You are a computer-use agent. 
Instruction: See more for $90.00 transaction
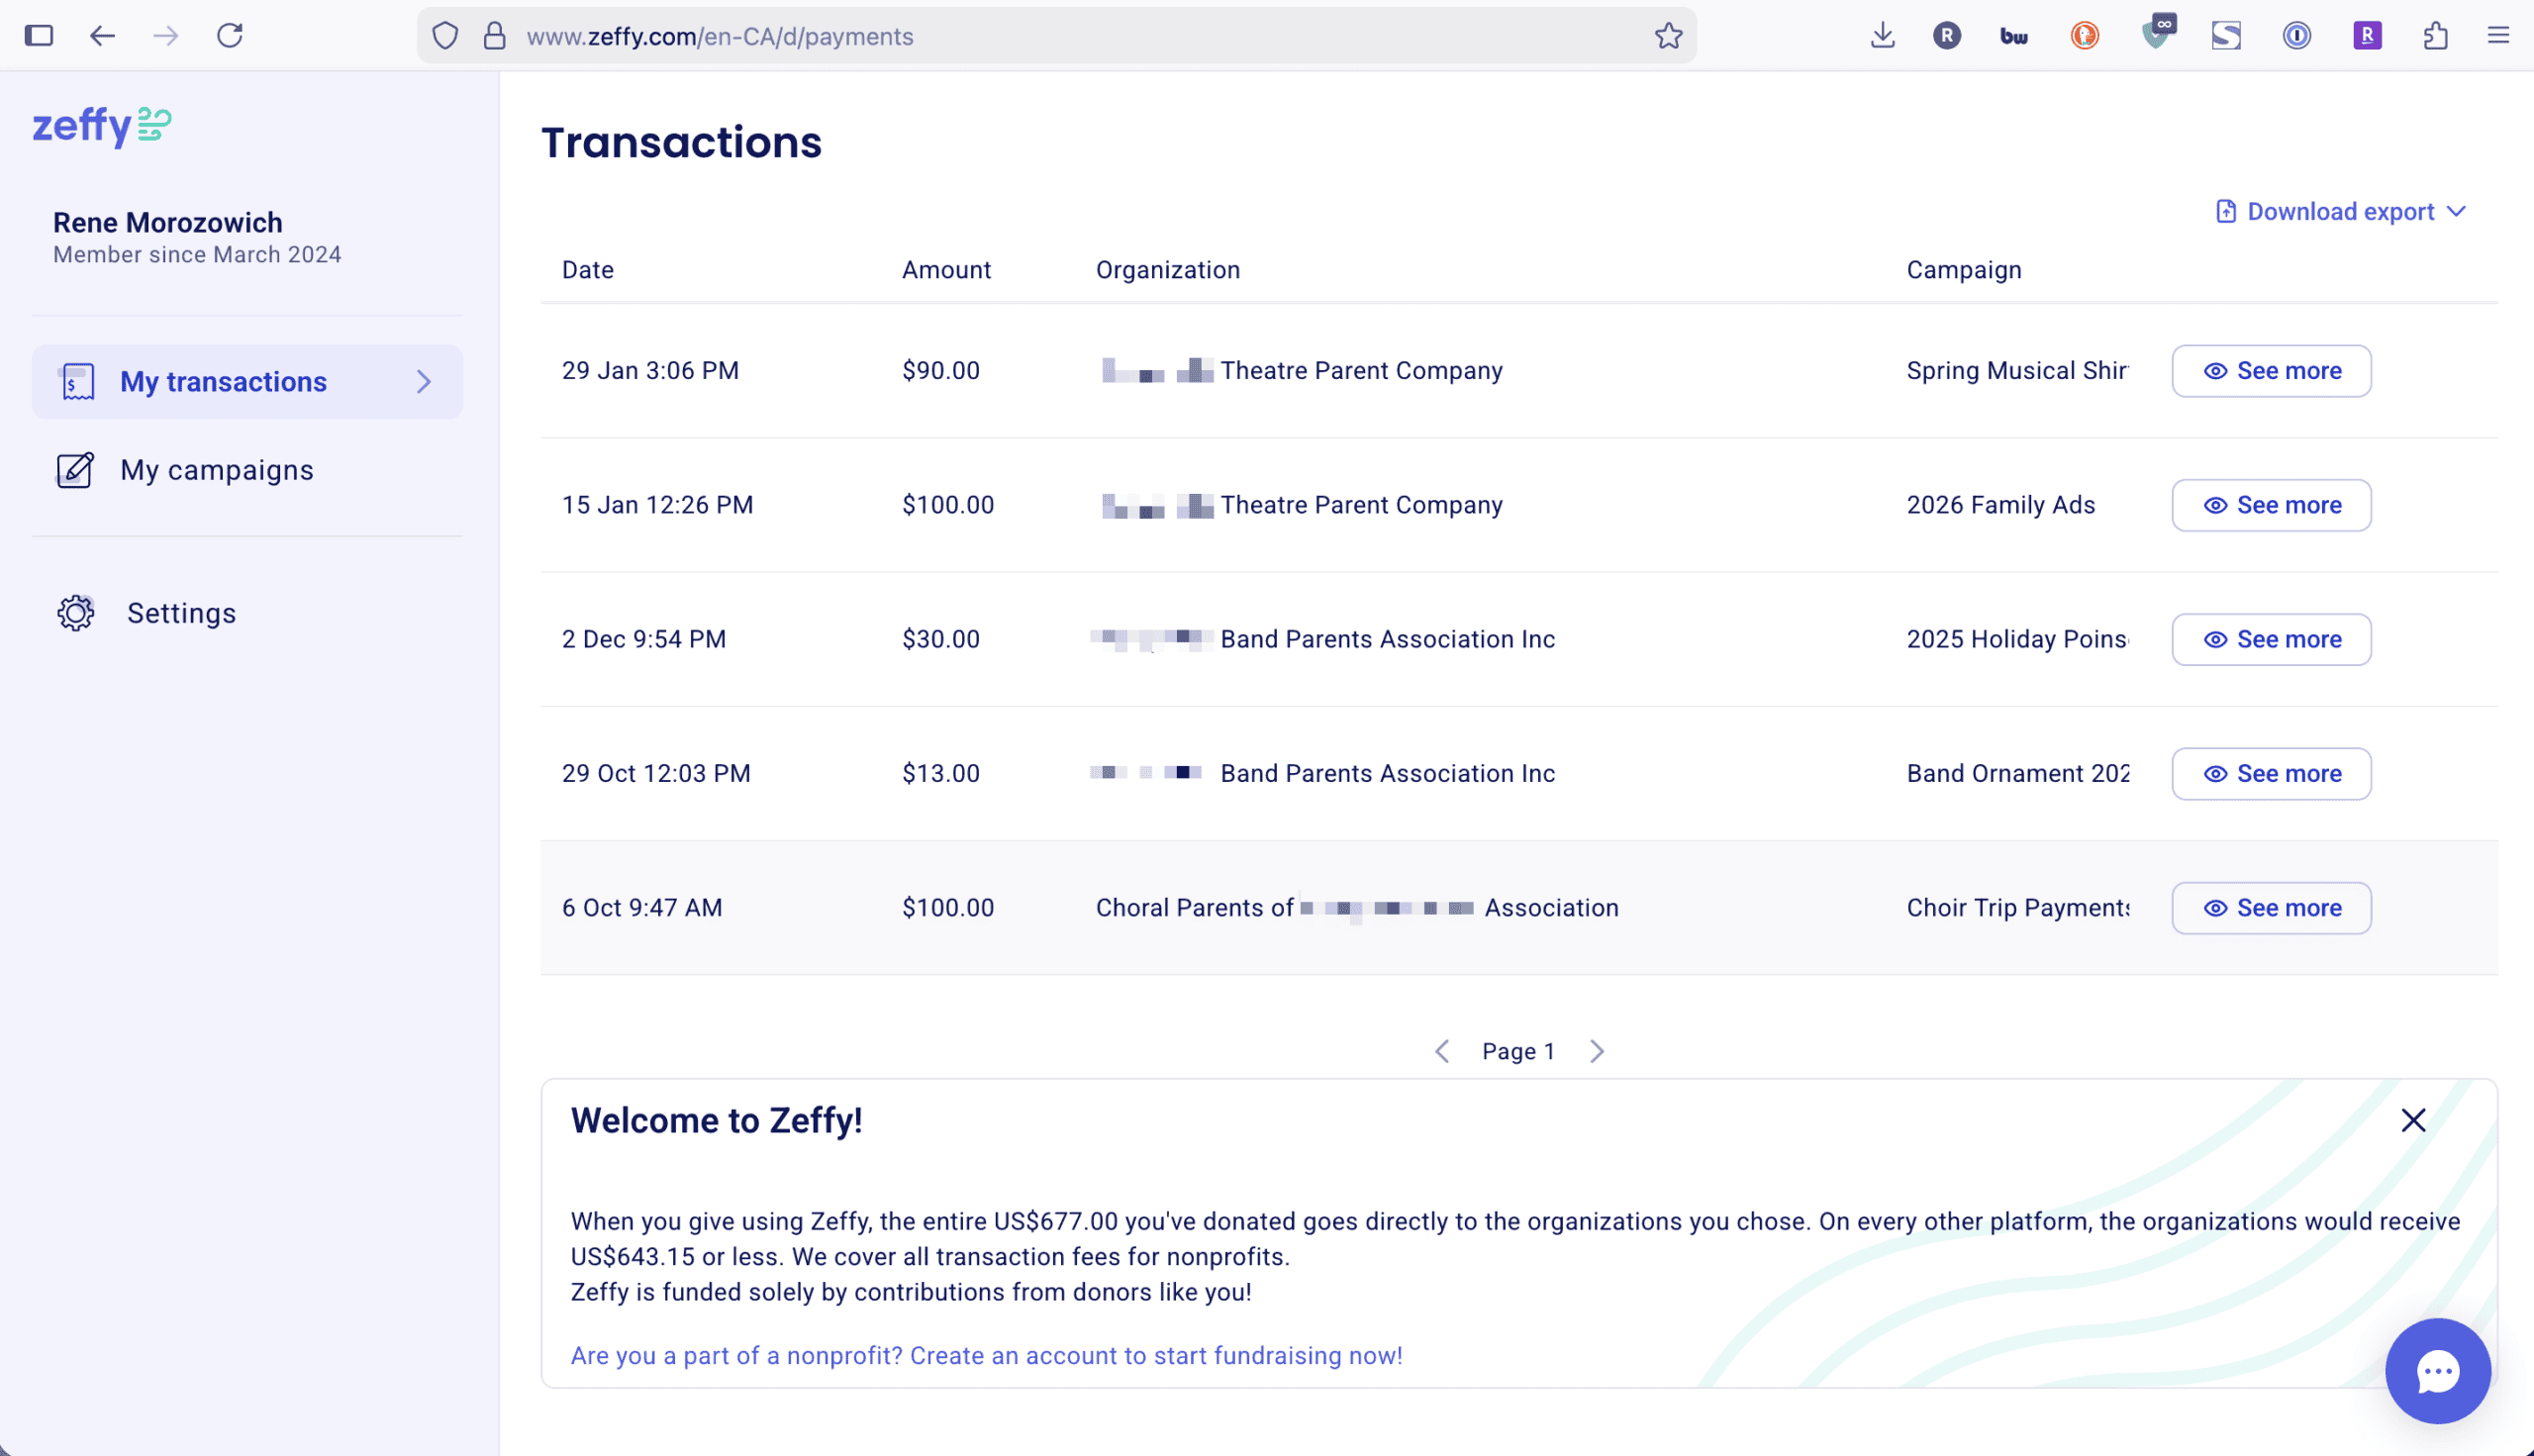2270,371
